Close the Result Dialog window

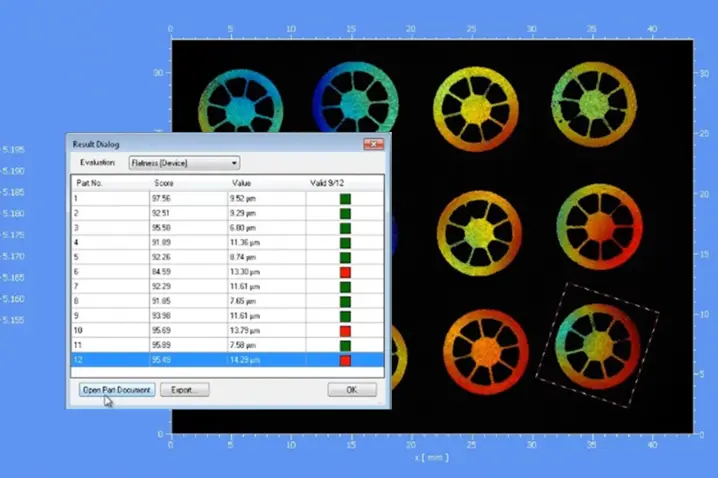click(x=374, y=144)
